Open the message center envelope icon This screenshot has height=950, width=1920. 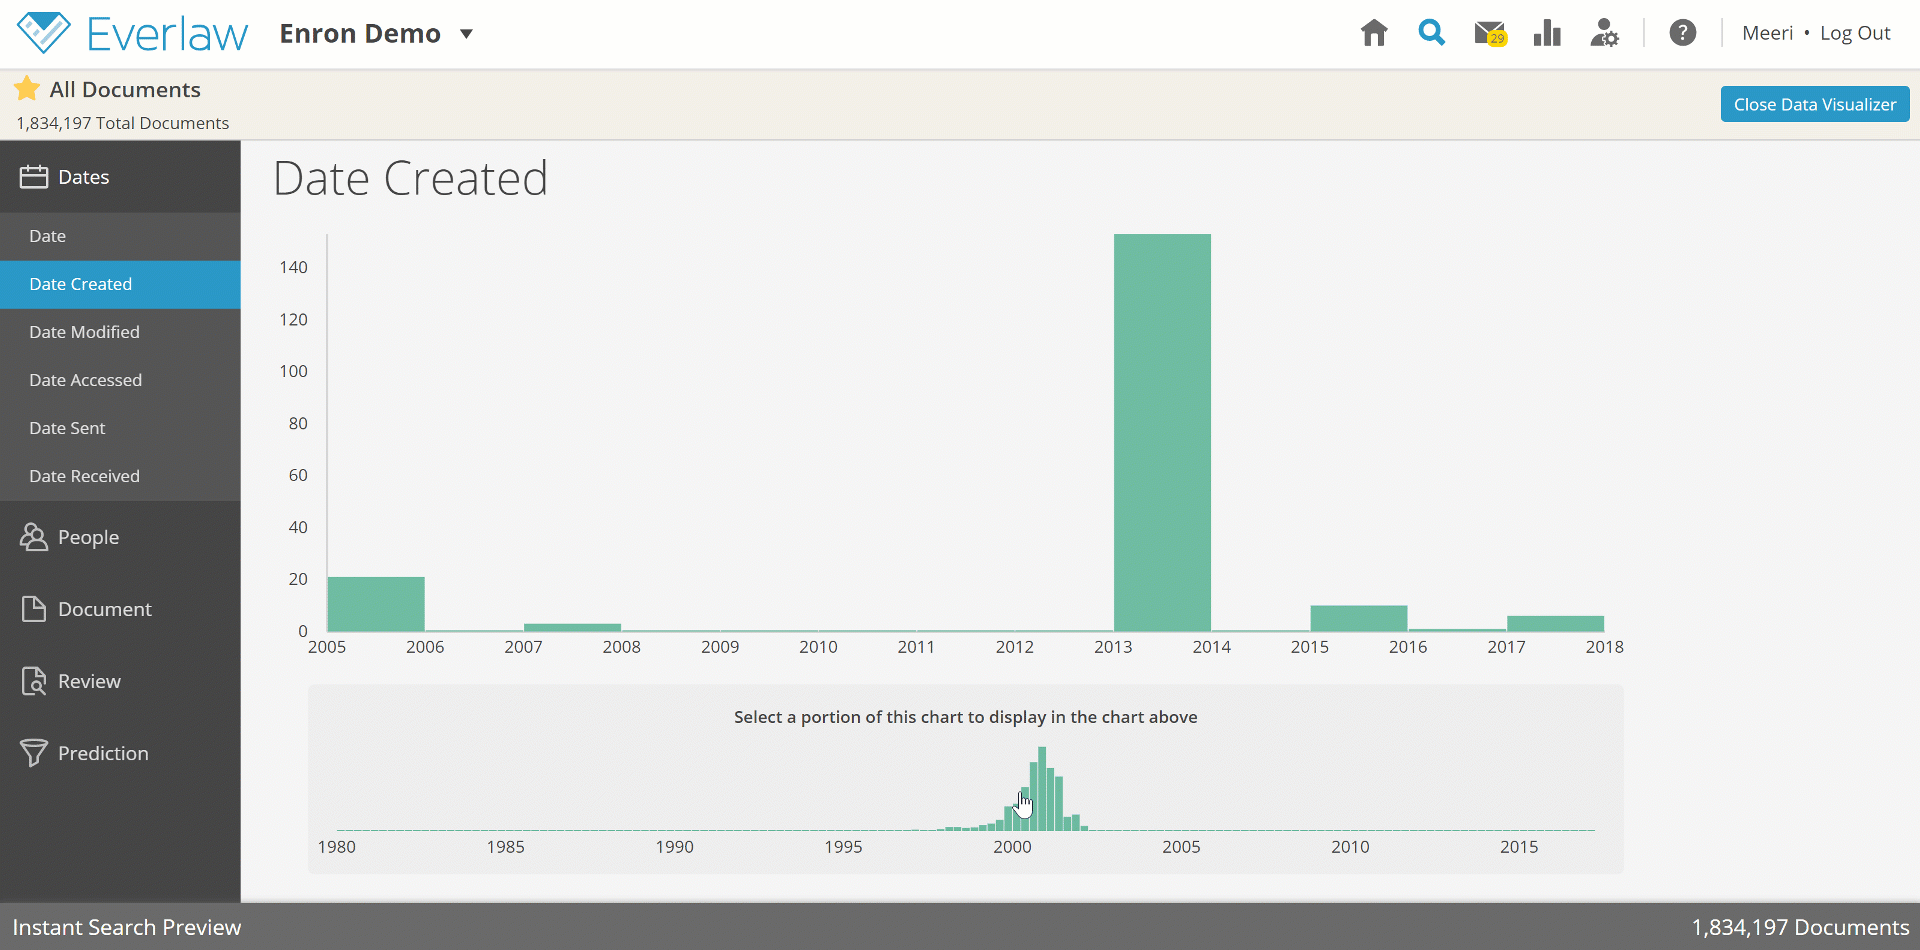click(x=1490, y=33)
